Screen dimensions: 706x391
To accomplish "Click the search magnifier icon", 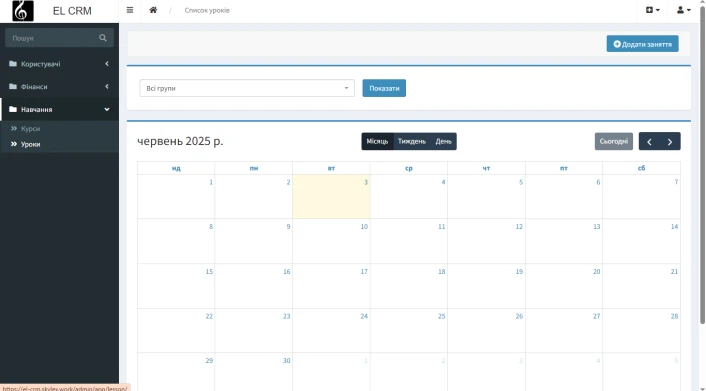I will [x=103, y=38].
